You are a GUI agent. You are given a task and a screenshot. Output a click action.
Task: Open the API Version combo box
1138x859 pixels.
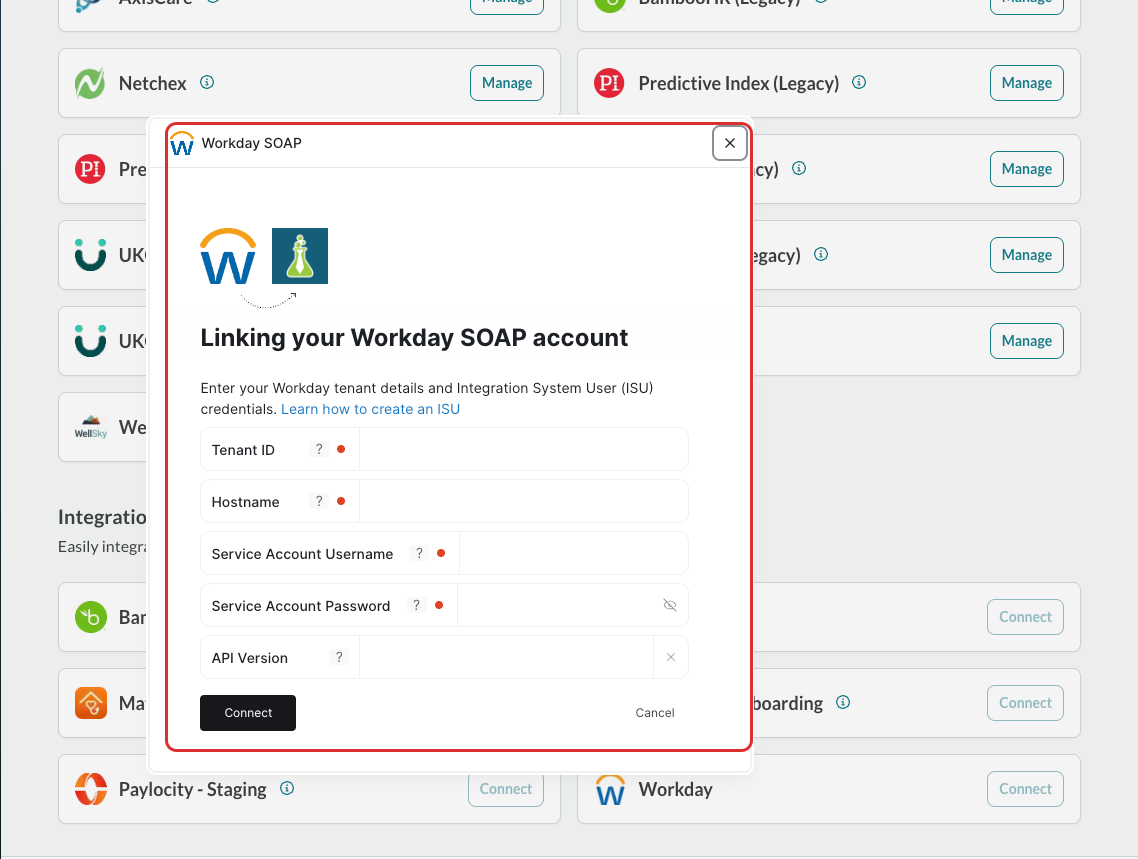pyautogui.click(x=507, y=657)
